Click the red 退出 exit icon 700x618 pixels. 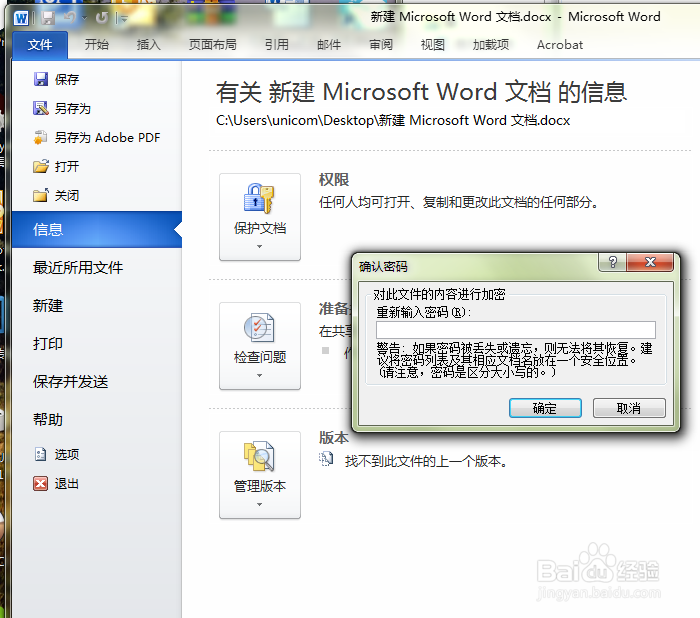pyautogui.click(x=41, y=484)
